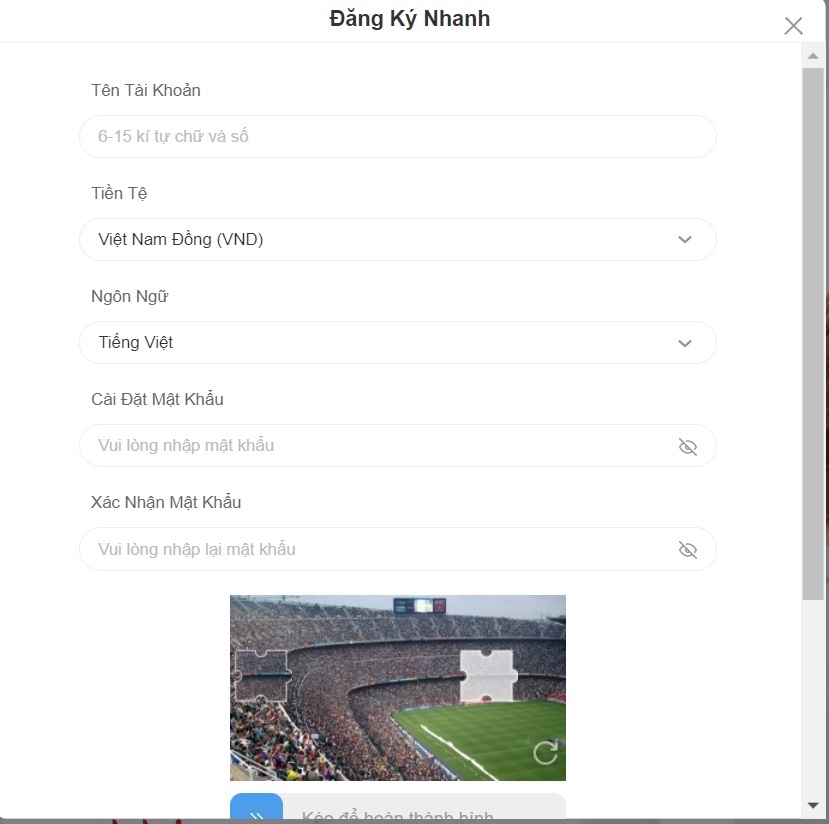Close the Đăng Ký Nhanh dialog

coord(793,26)
